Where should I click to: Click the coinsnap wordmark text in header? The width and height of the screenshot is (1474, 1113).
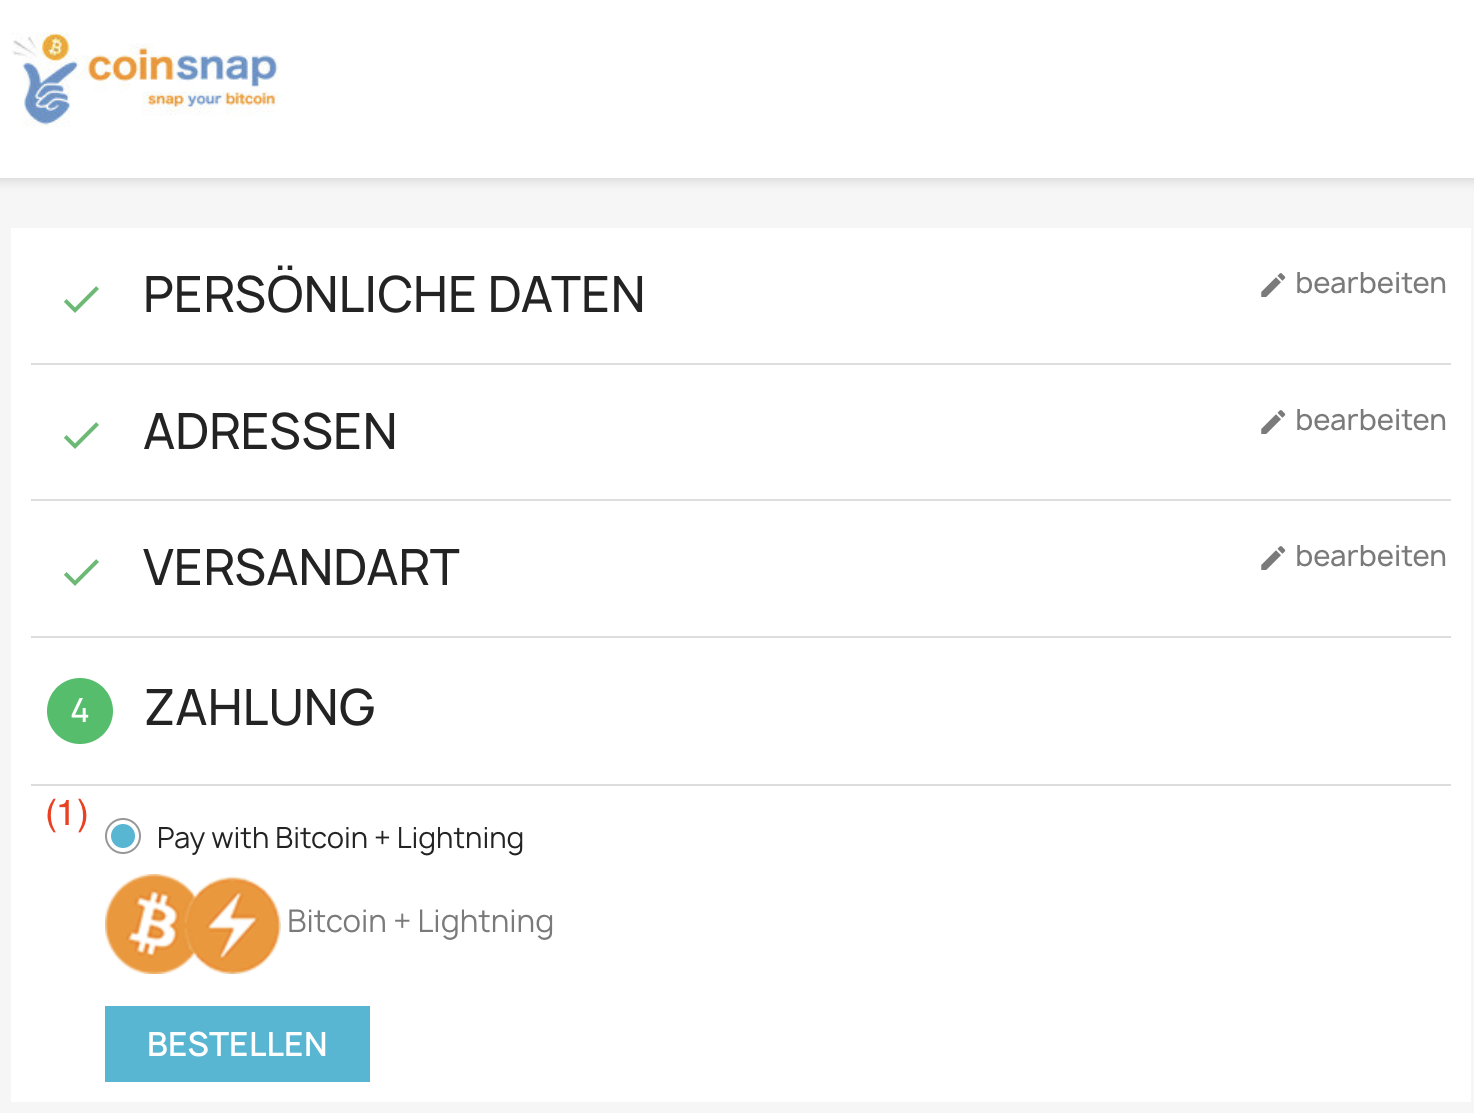point(182,67)
